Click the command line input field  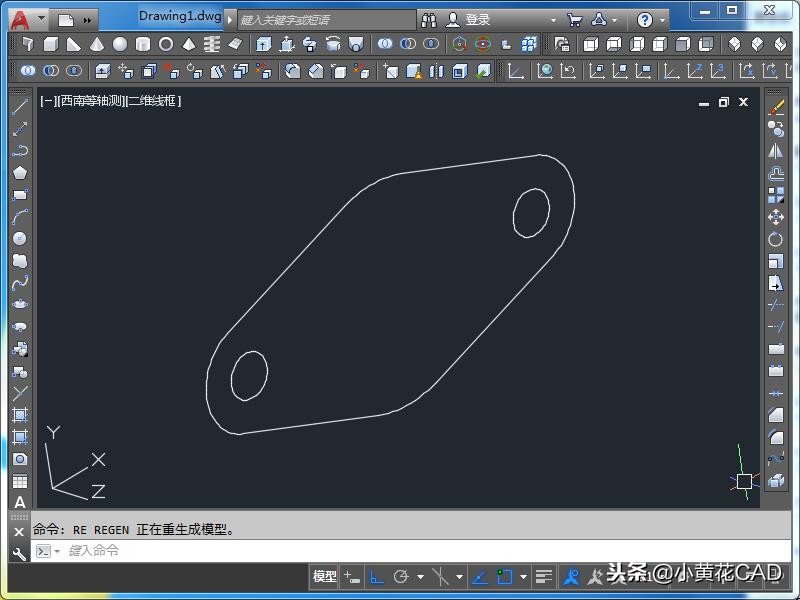click(400, 551)
